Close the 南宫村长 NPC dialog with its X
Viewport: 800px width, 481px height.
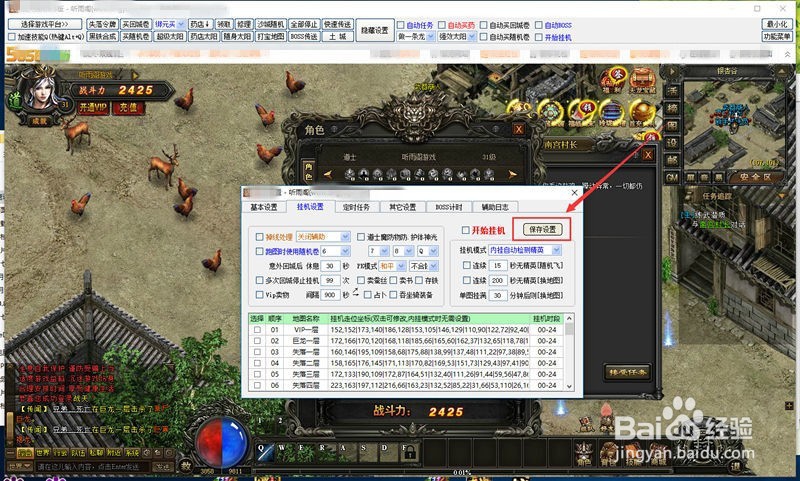click(648, 155)
